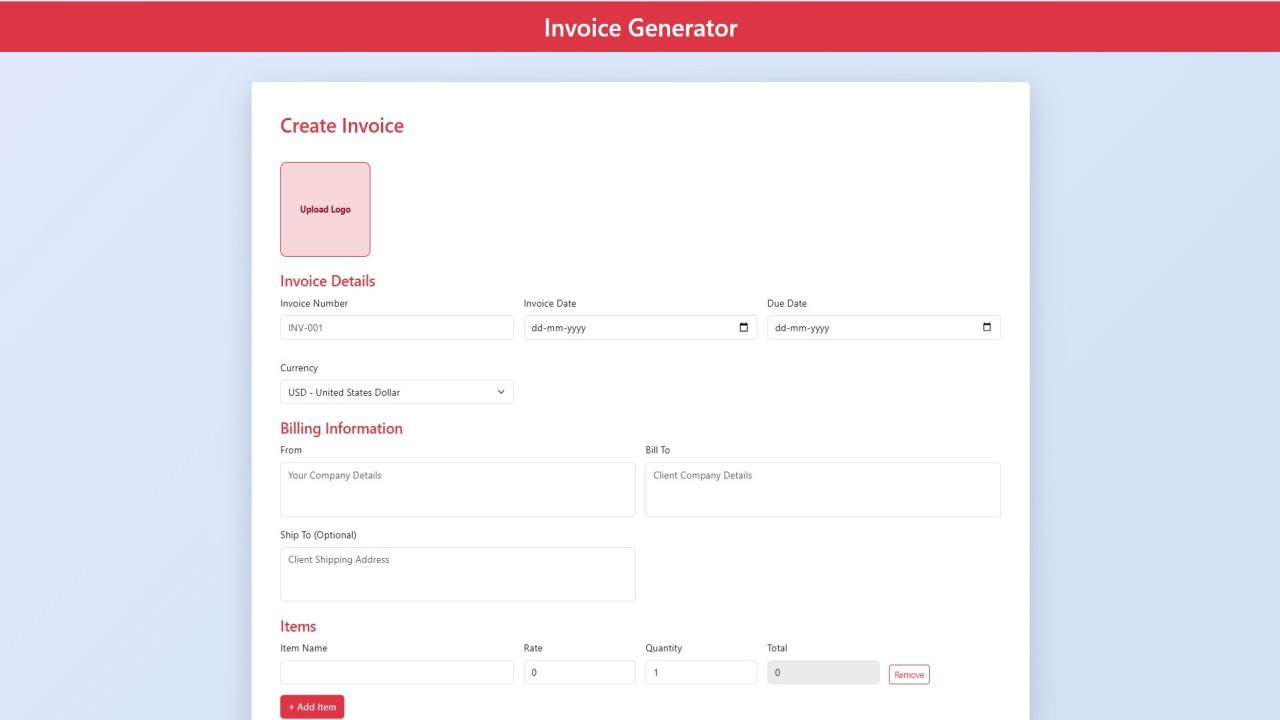Click the Quantity input field
The height and width of the screenshot is (720, 1280).
(x=700, y=672)
